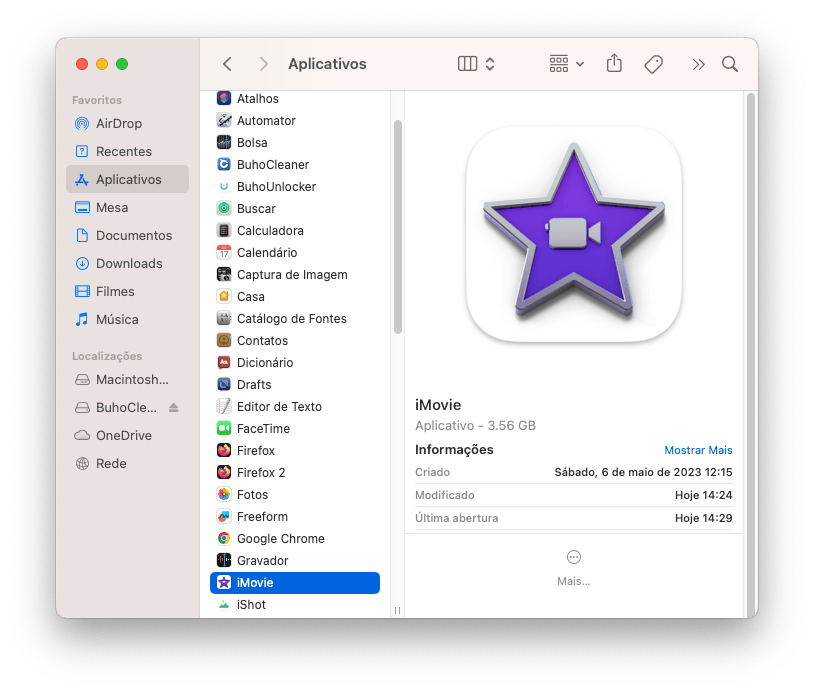Select the Fotos app icon

pyautogui.click(x=224, y=494)
